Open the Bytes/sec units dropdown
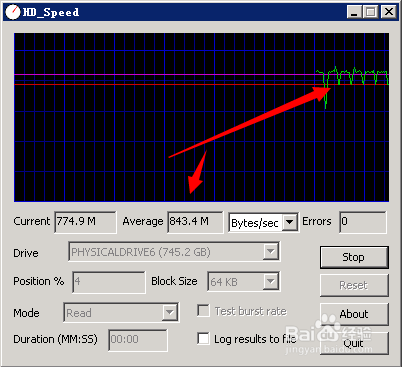This screenshot has height=367, width=402. point(290,222)
